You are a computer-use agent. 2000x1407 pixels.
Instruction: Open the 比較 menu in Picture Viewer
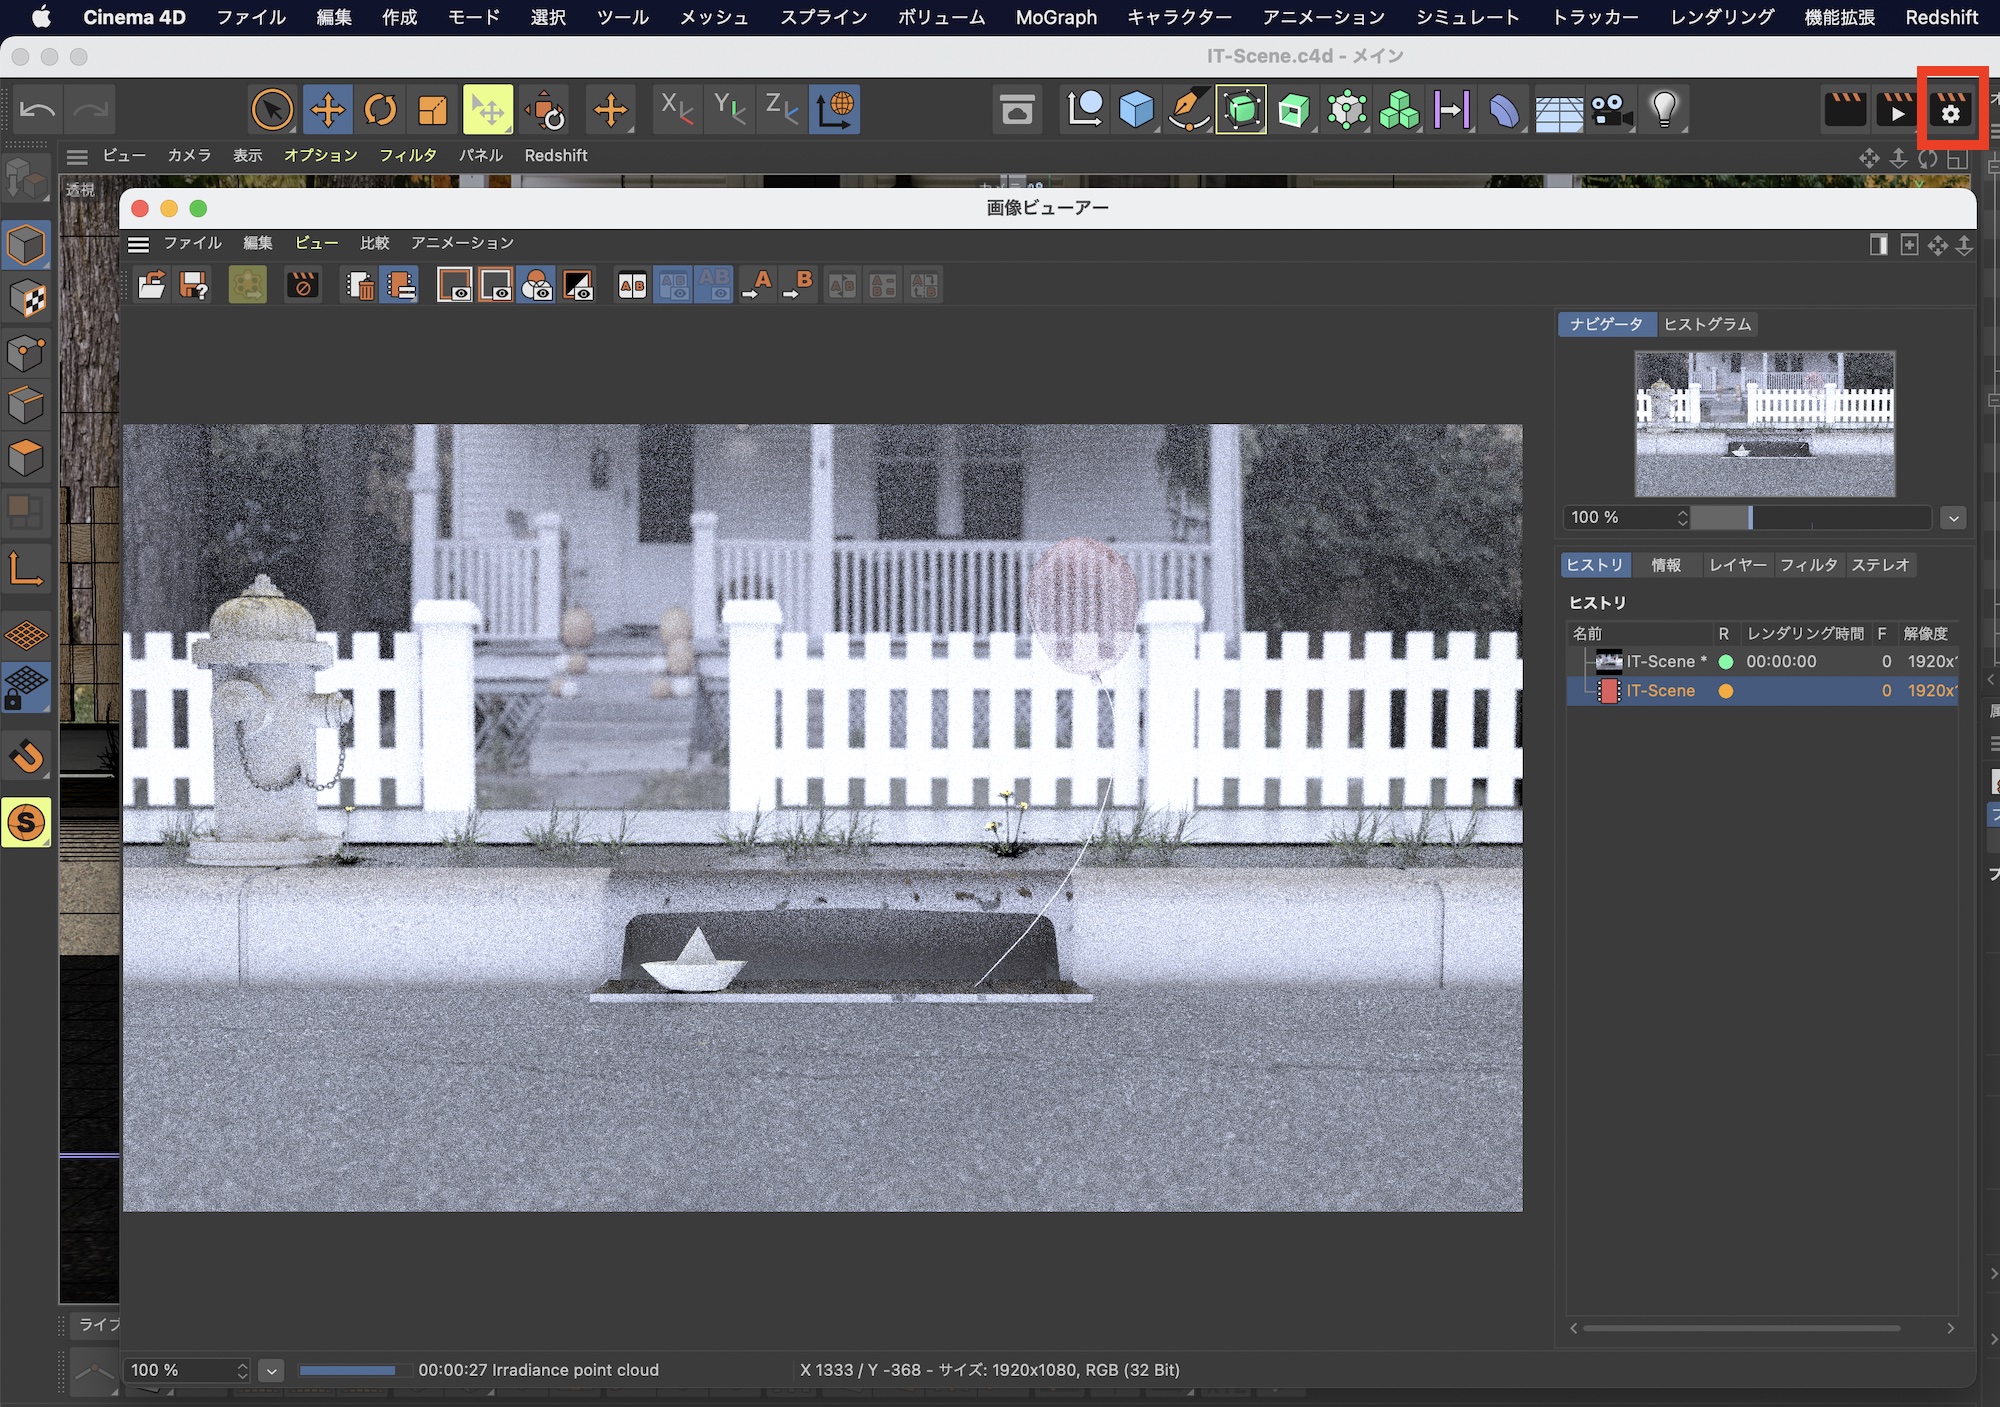point(374,243)
